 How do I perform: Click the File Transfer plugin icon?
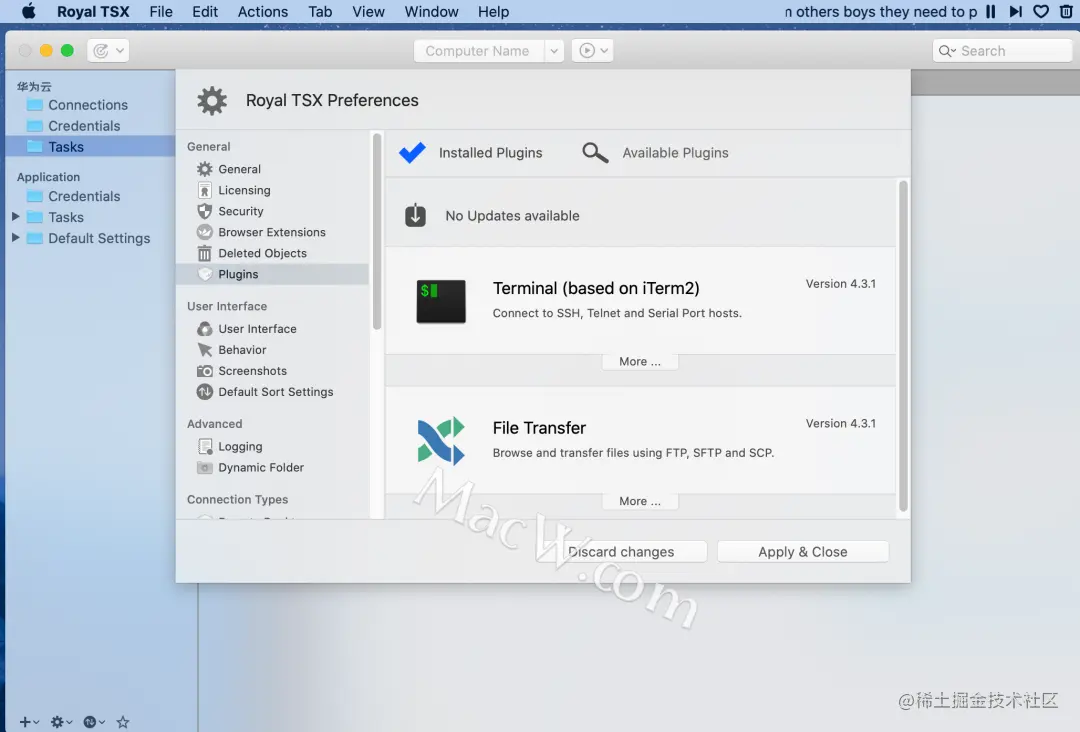(x=441, y=440)
